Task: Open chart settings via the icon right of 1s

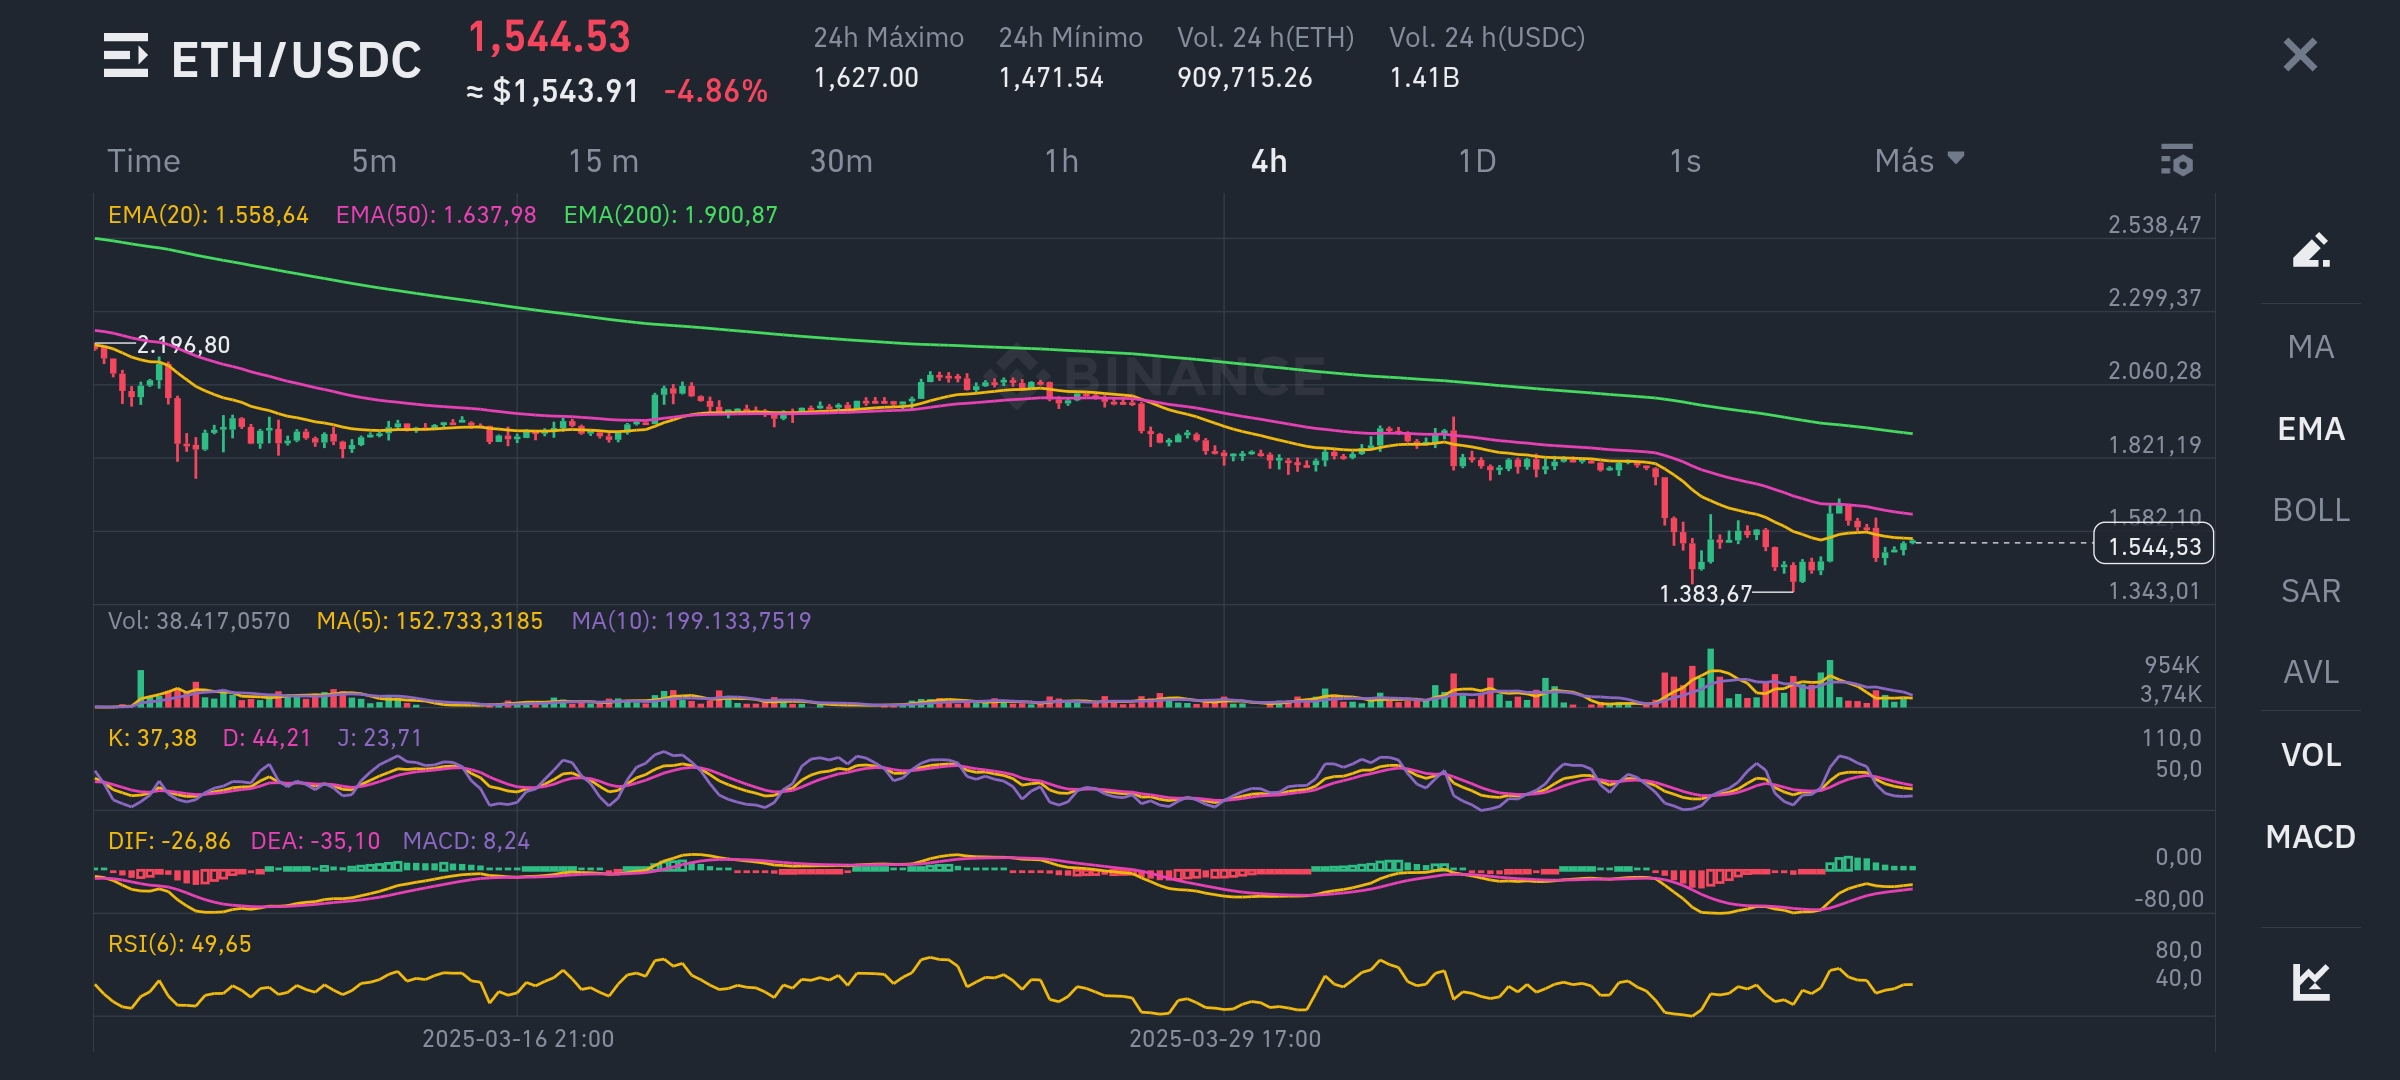Action: [x=2178, y=160]
